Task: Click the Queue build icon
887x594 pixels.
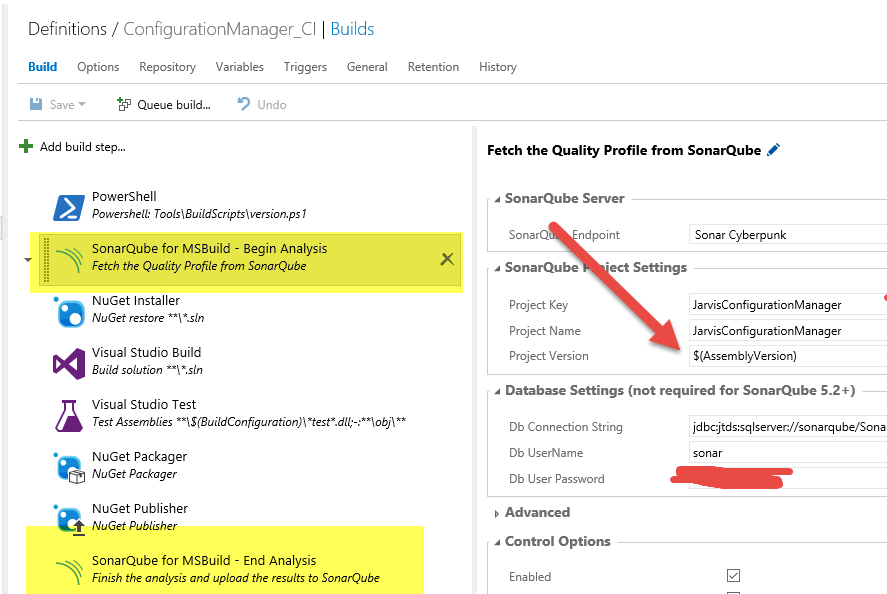Action: [124, 104]
